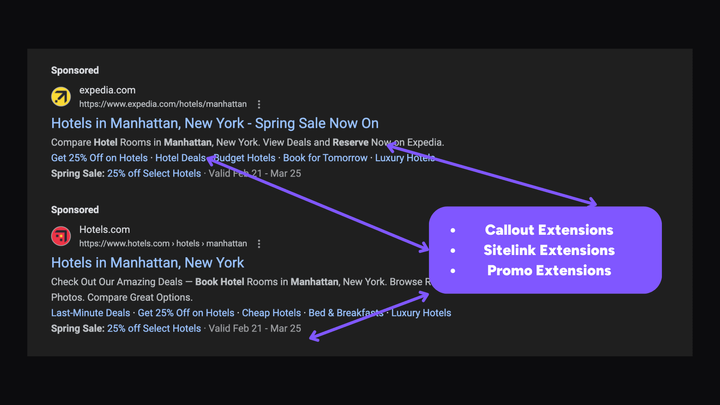
Task: Click Hotels.com's "Get 25% Off on Hotels" sitelink
Action: click(186, 313)
